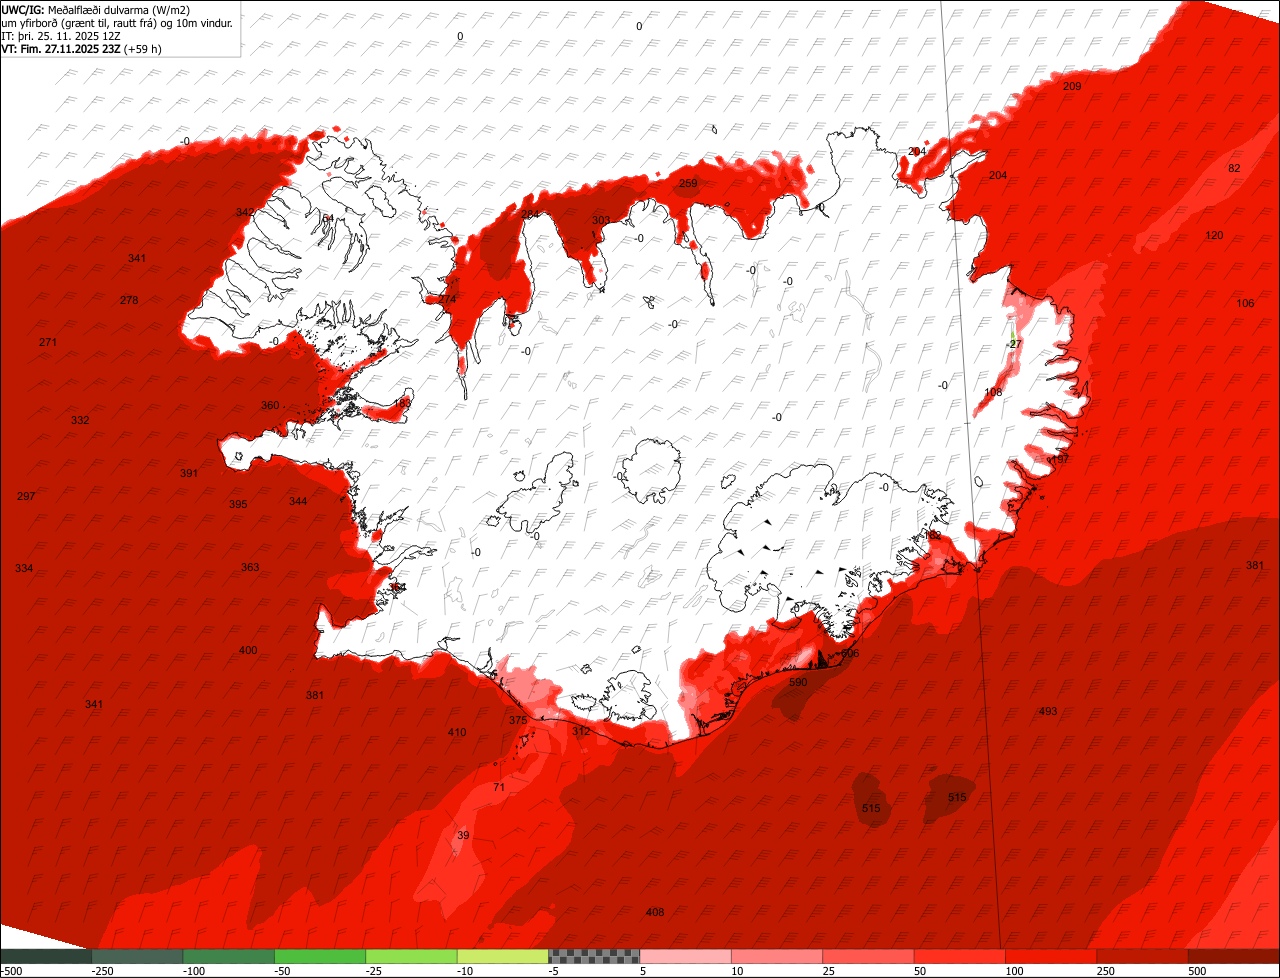Select the dark red swatch between 250 and 500

point(1143,956)
